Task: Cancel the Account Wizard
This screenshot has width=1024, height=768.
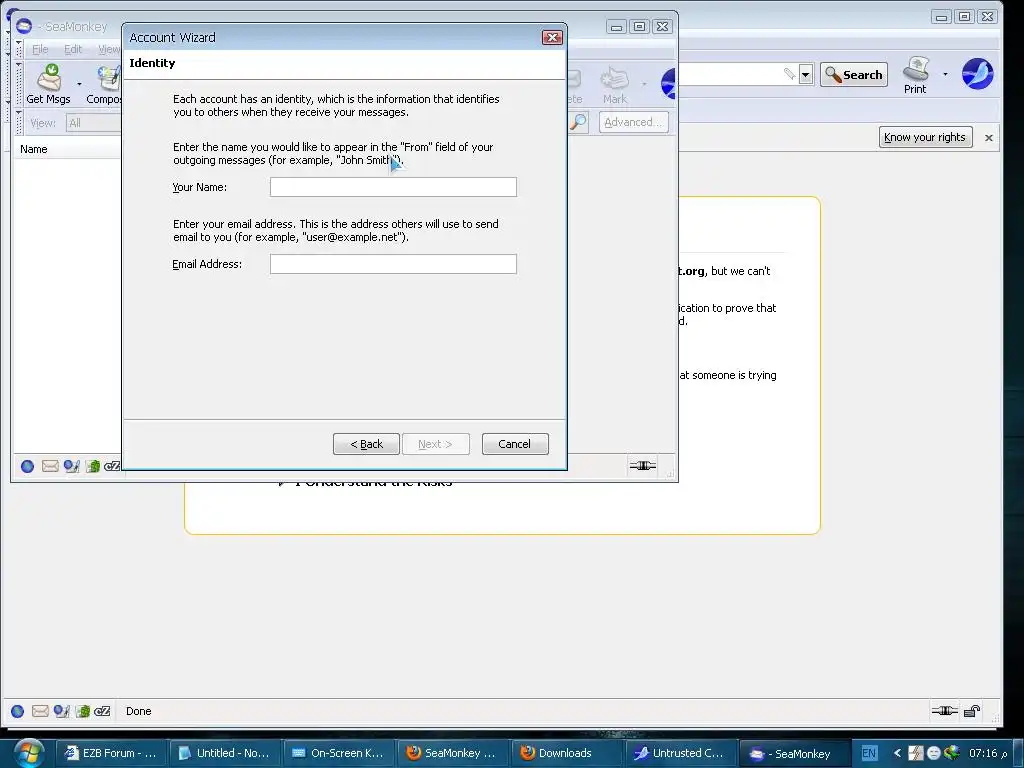Action: point(515,444)
